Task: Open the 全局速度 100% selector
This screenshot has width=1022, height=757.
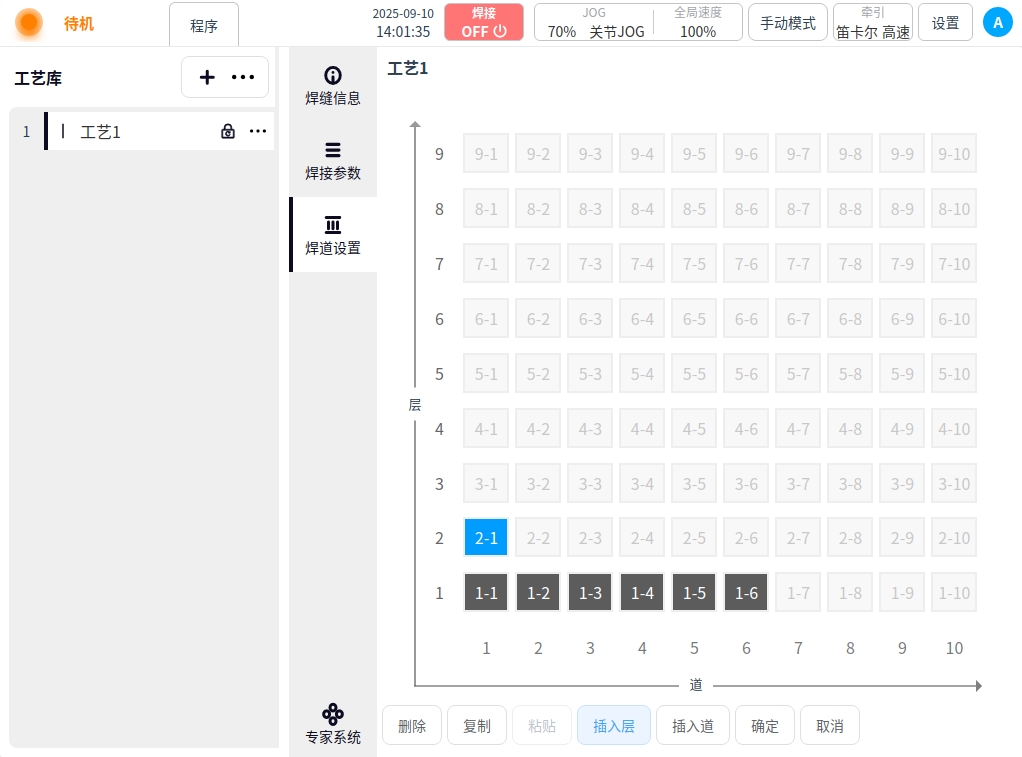Action: click(x=697, y=22)
